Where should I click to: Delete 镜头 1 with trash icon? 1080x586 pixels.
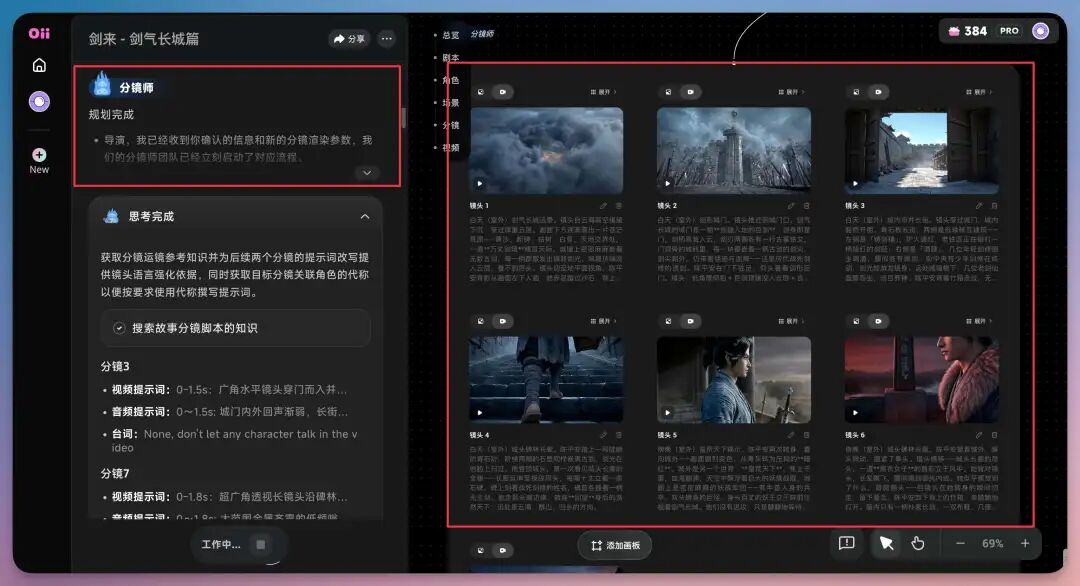pos(619,206)
